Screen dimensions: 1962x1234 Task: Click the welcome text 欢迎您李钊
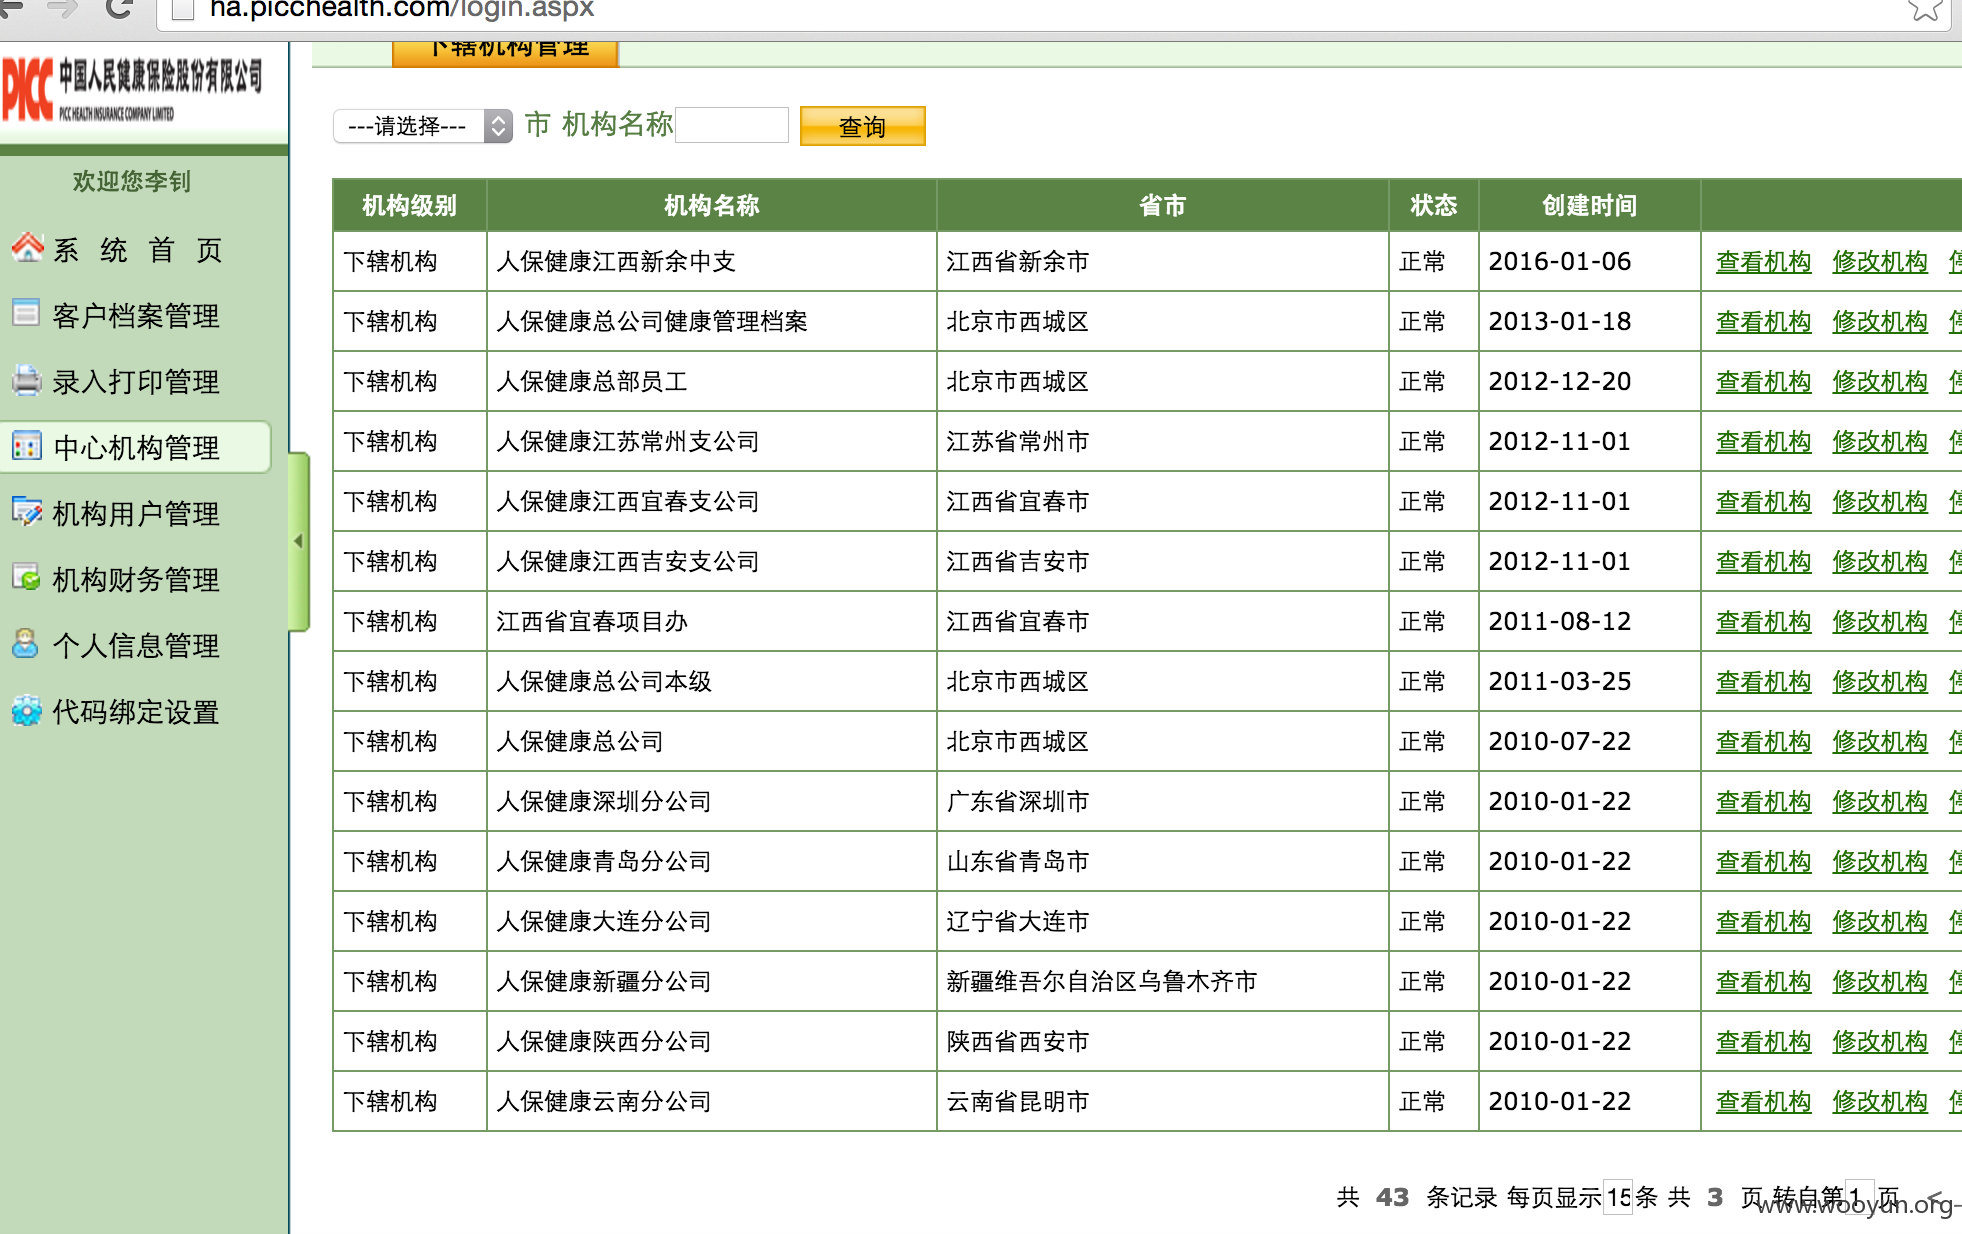pyautogui.click(x=131, y=182)
